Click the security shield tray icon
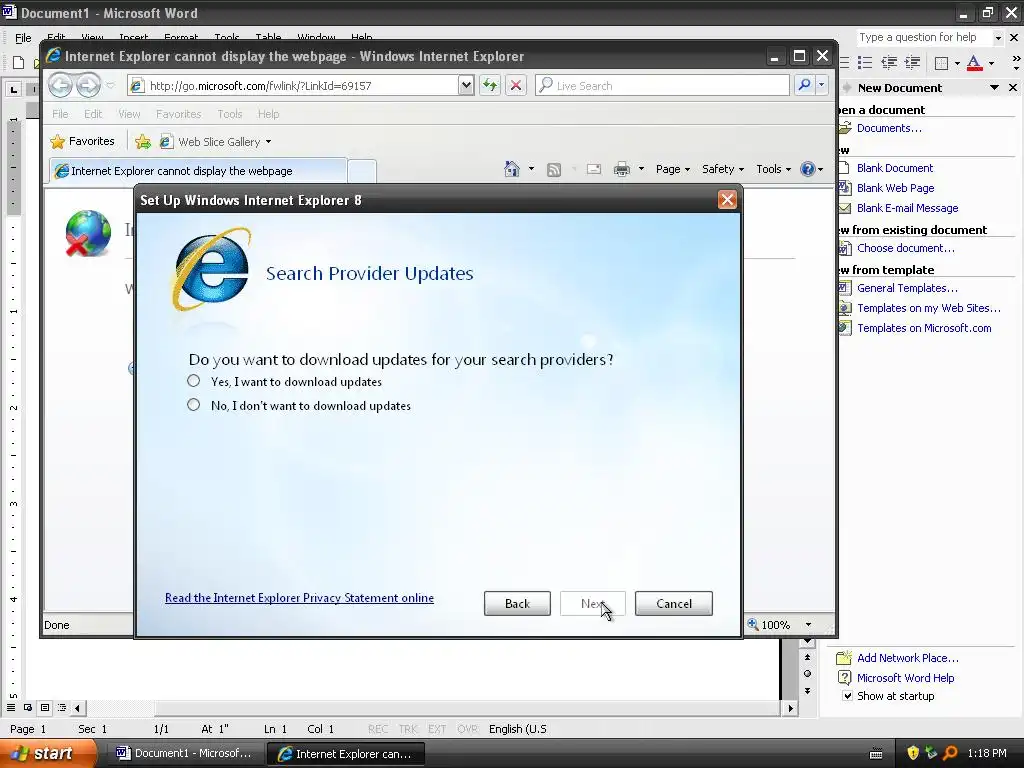 (913, 753)
